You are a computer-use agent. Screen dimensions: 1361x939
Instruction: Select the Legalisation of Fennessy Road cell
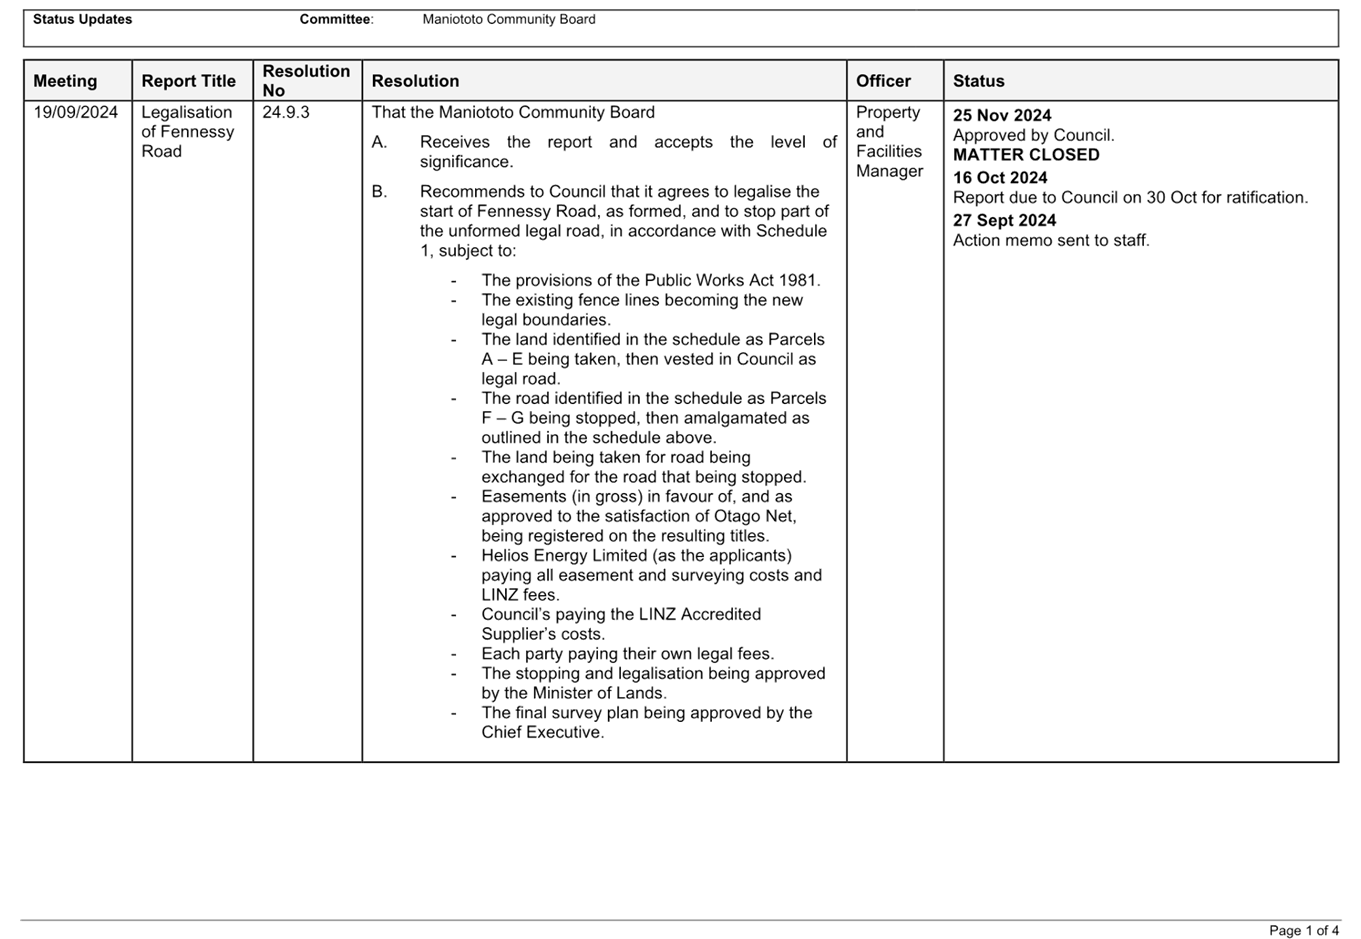187,132
